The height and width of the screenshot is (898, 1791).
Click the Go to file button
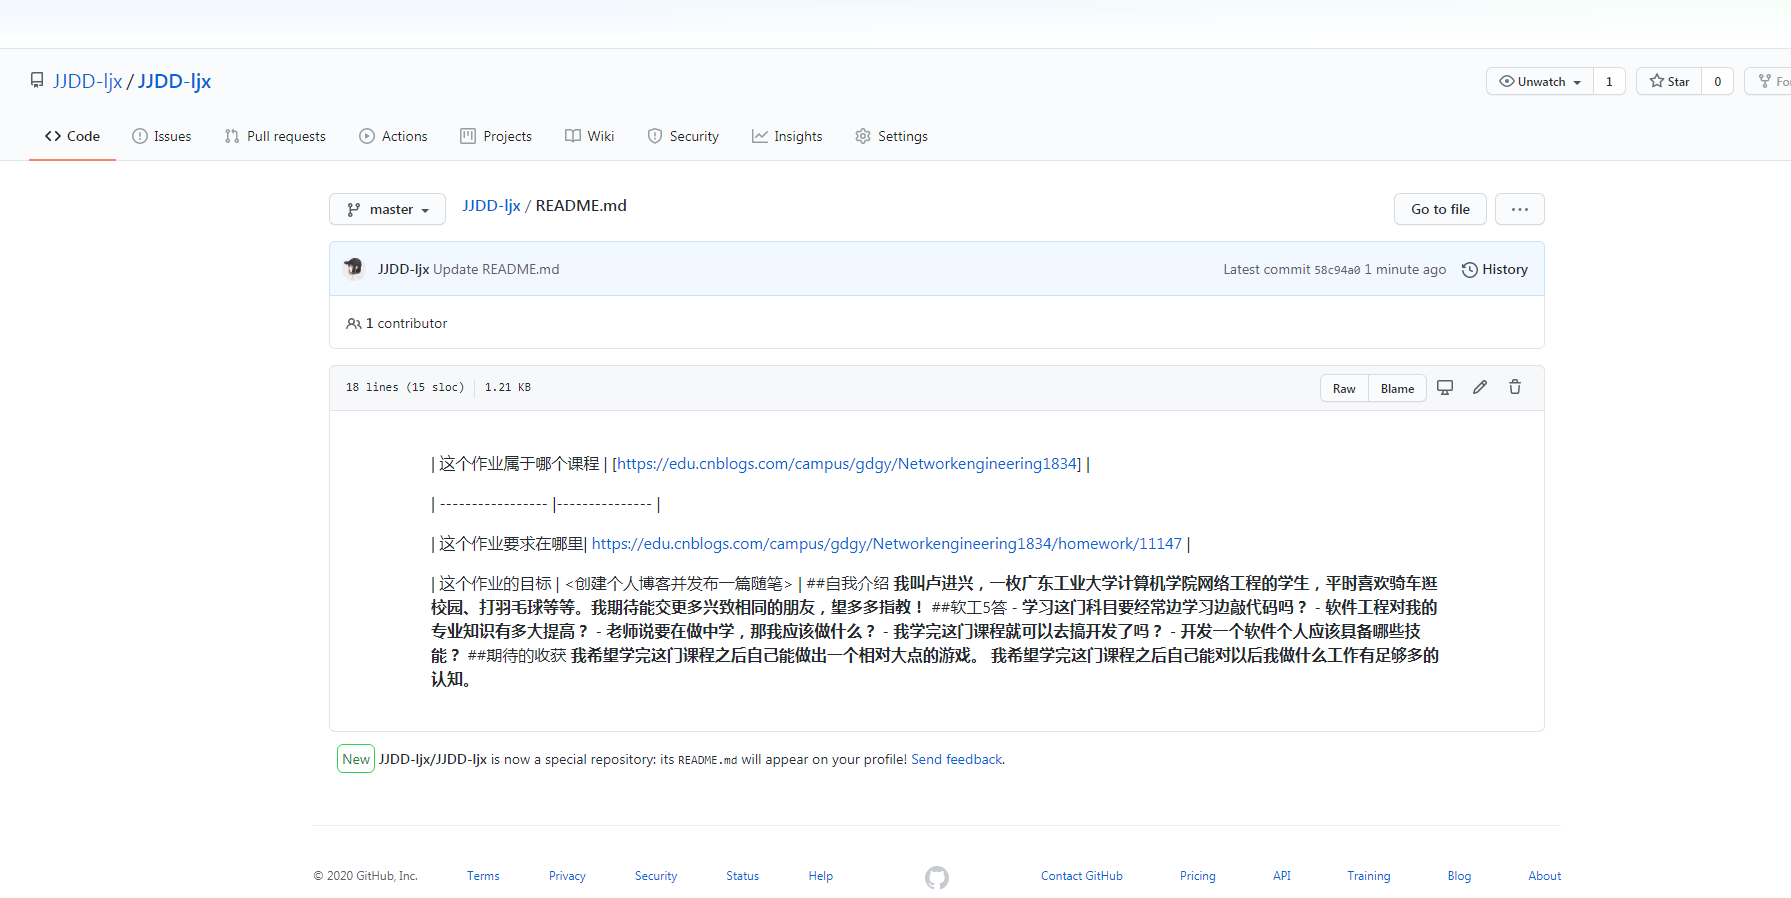click(1440, 209)
